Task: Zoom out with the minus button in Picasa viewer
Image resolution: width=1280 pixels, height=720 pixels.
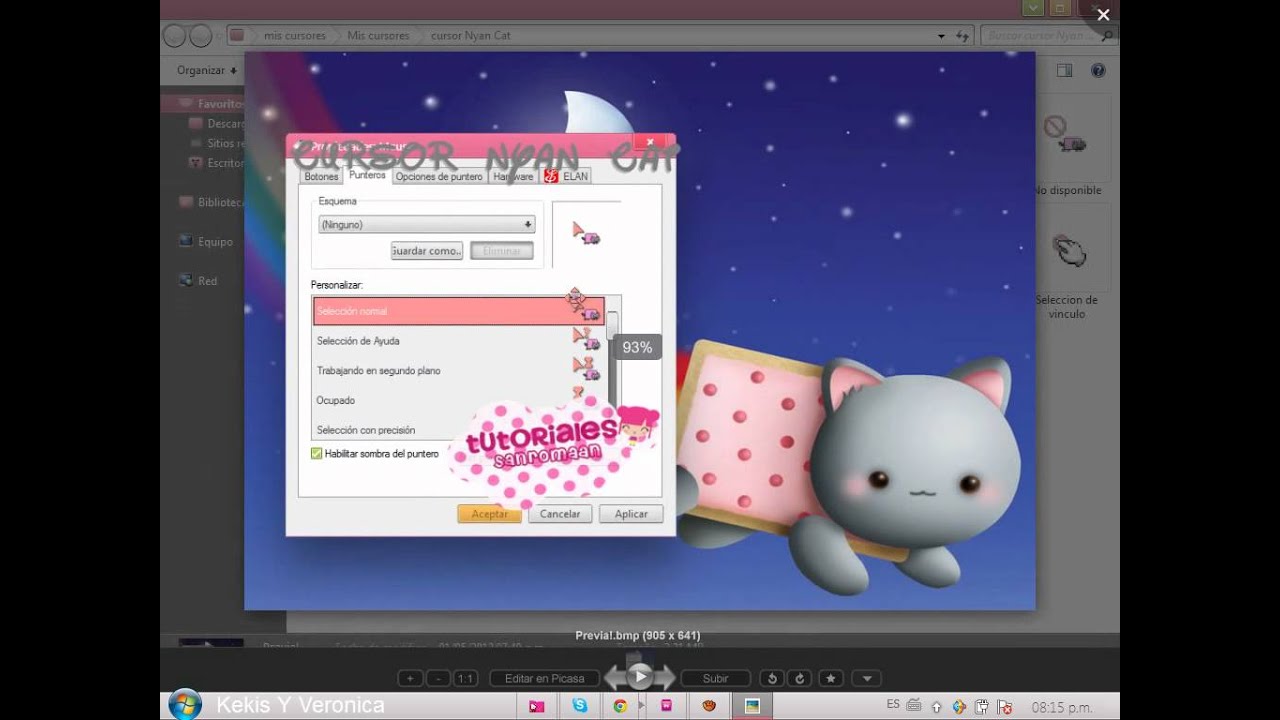Action: 438,678
